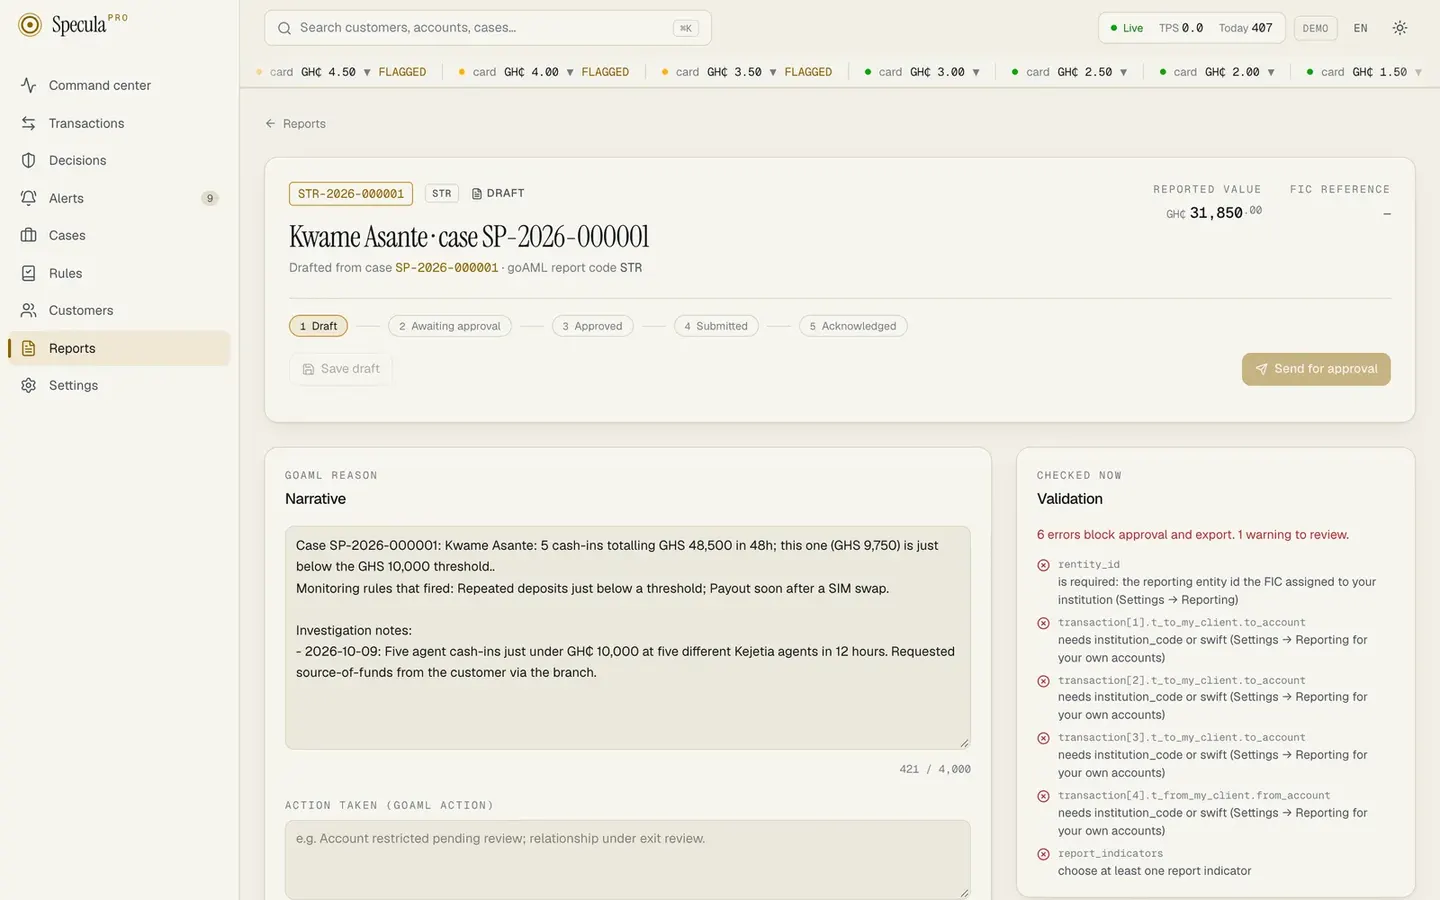Click the Customers people icon
This screenshot has width=1440, height=900.
click(x=28, y=310)
